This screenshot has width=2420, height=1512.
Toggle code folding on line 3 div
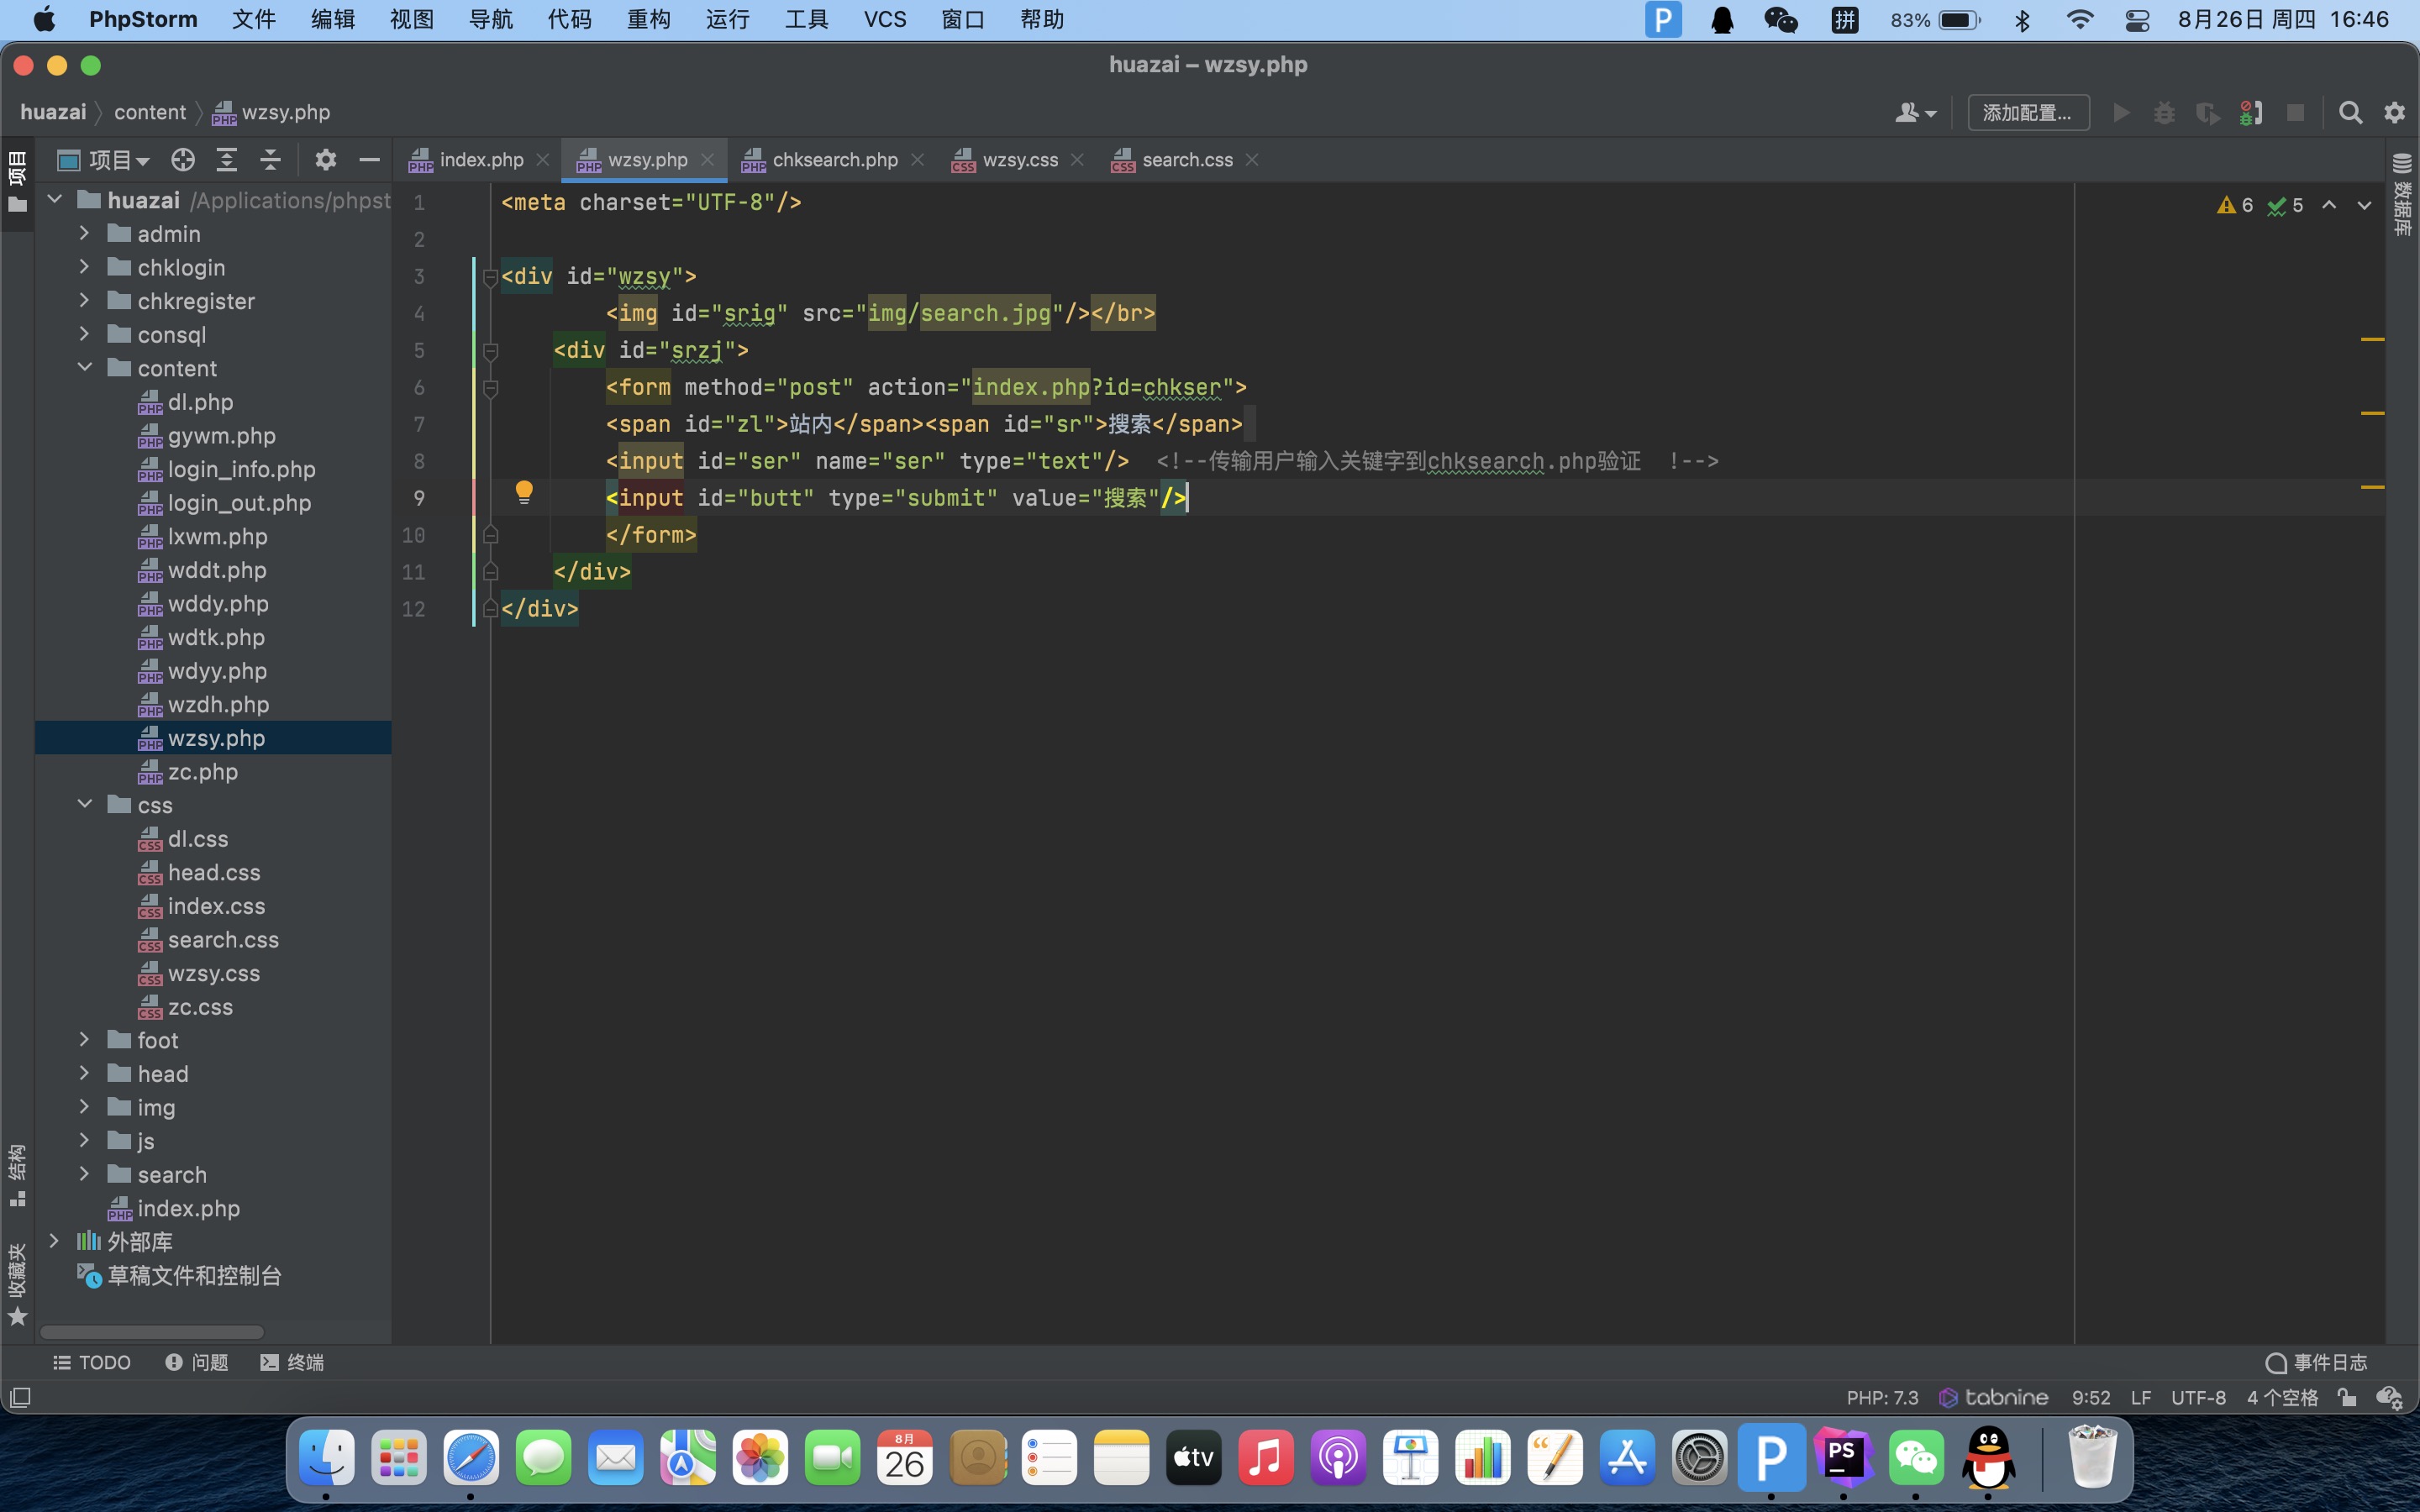pyautogui.click(x=490, y=277)
